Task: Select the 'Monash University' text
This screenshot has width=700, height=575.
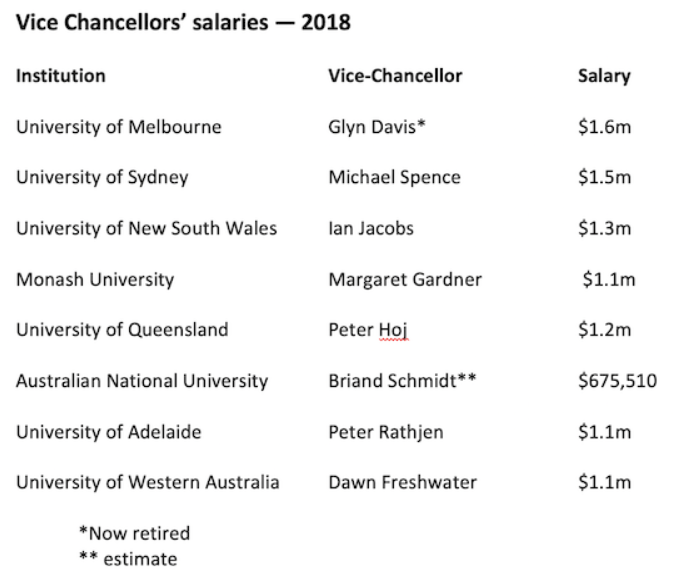Action: click(x=94, y=279)
